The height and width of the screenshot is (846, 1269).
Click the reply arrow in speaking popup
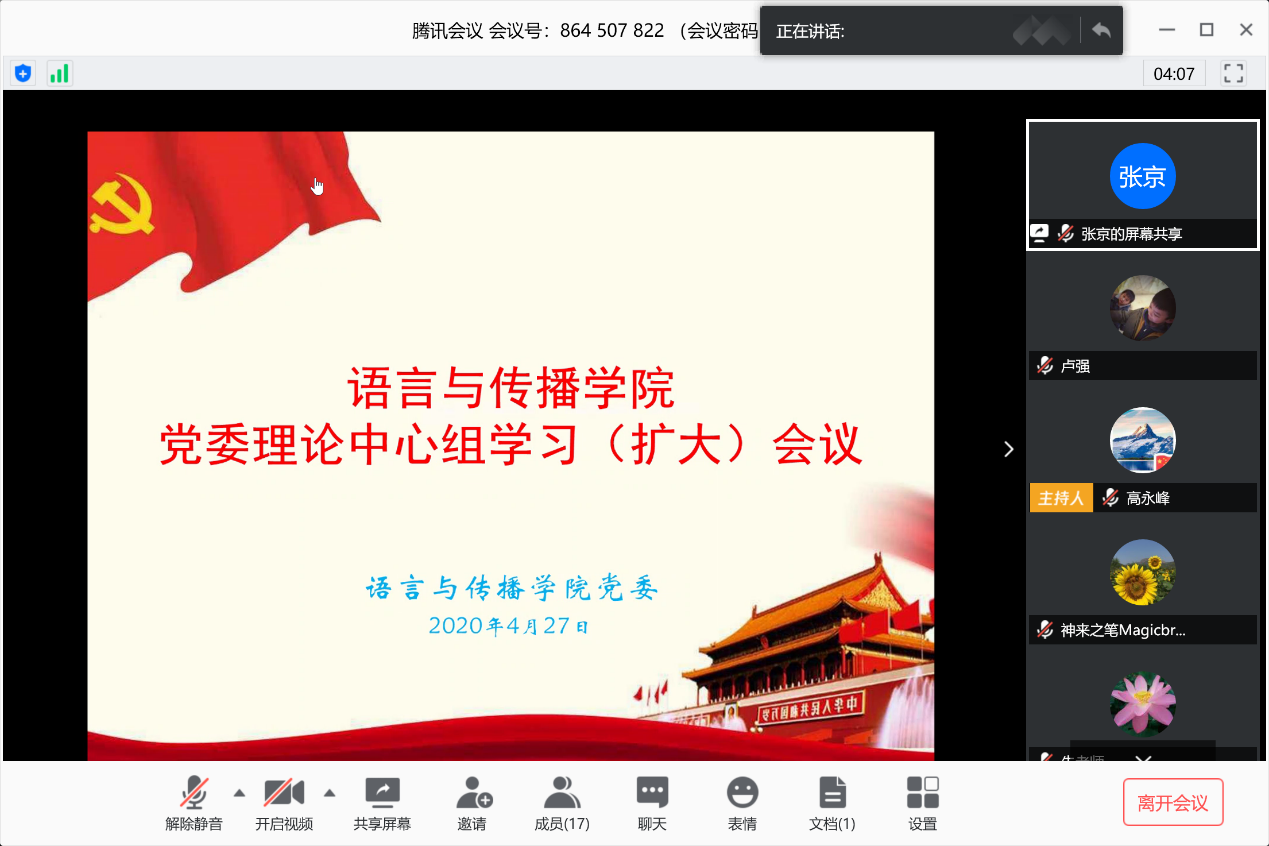[x=1101, y=31]
